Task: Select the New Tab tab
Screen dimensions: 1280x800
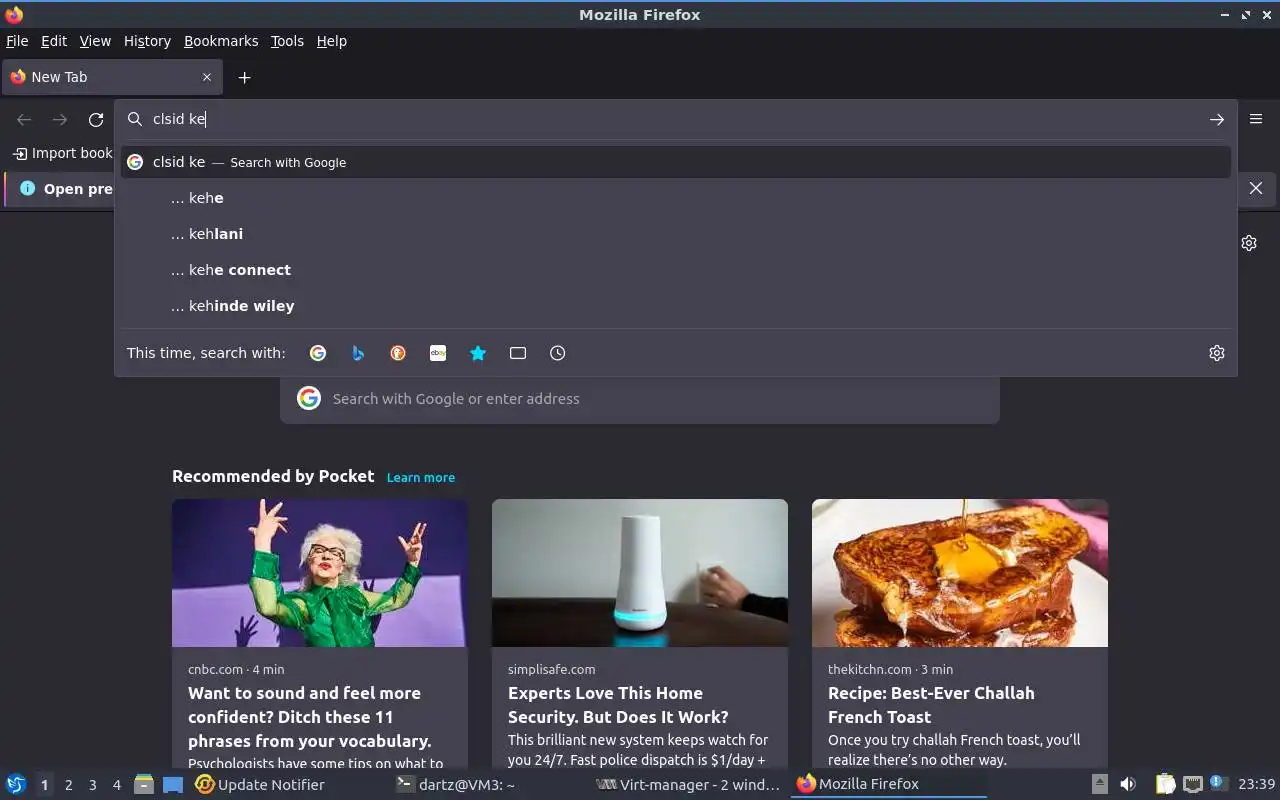Action: point(112,77)
